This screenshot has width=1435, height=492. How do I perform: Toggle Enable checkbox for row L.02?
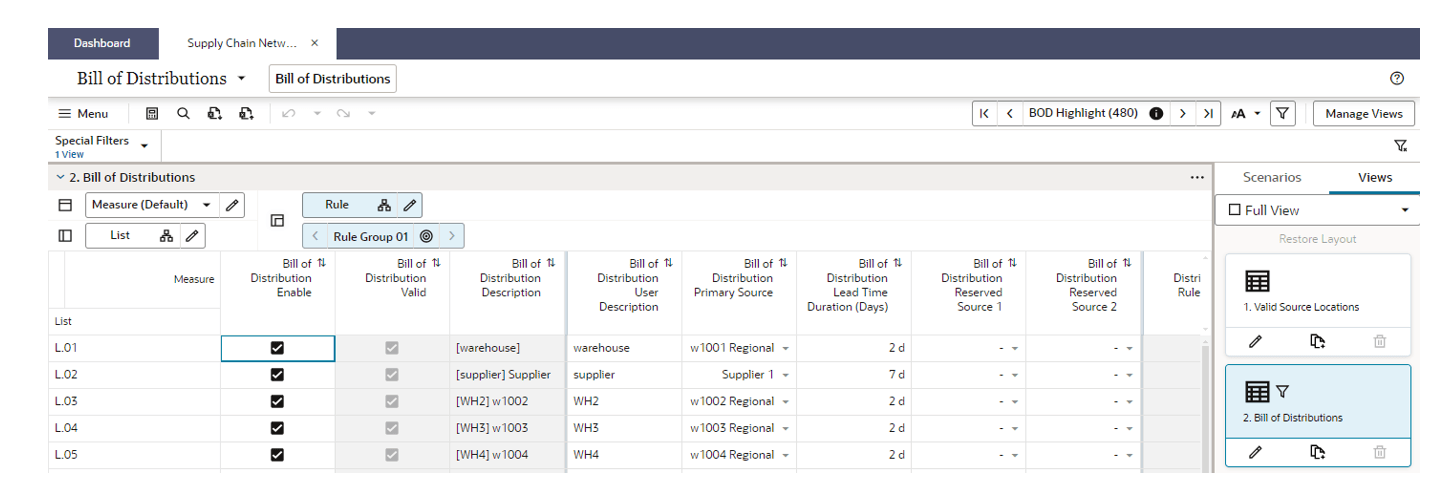[278, 375]
